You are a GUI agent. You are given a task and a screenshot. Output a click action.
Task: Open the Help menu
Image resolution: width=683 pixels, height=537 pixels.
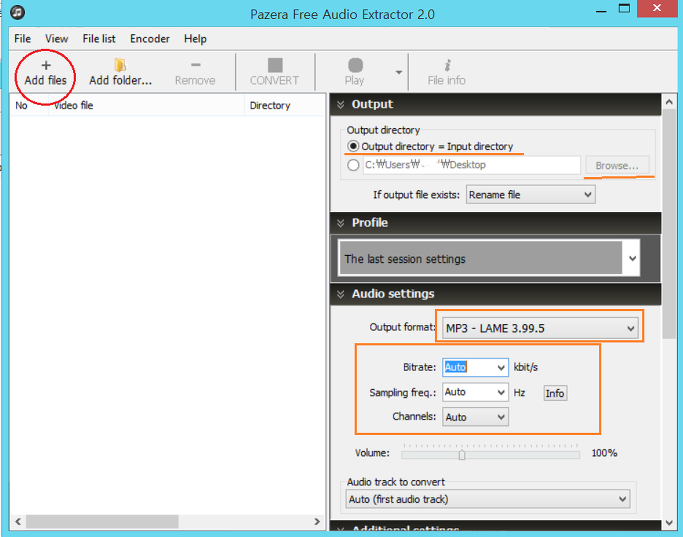(x=195, y=39)
